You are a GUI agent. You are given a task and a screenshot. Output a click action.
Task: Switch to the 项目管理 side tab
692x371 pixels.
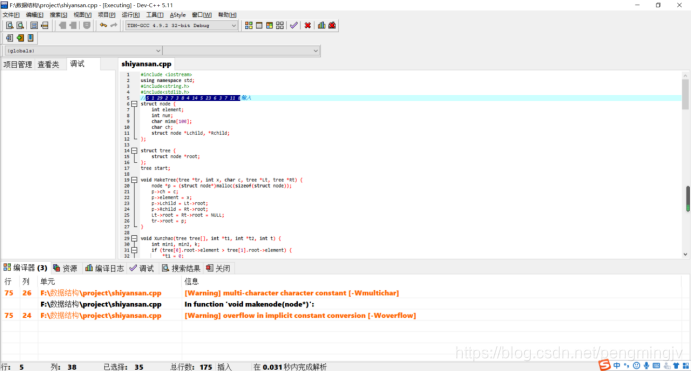(x=18, y=64)
